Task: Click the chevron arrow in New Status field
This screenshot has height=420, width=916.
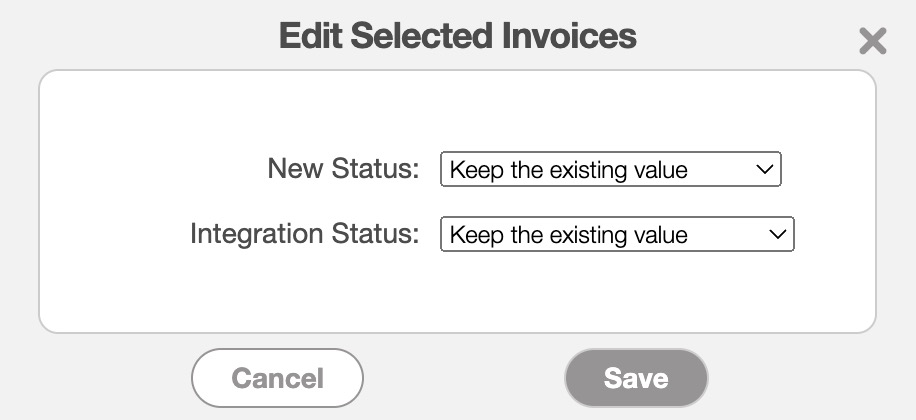Action: (765, 169)
